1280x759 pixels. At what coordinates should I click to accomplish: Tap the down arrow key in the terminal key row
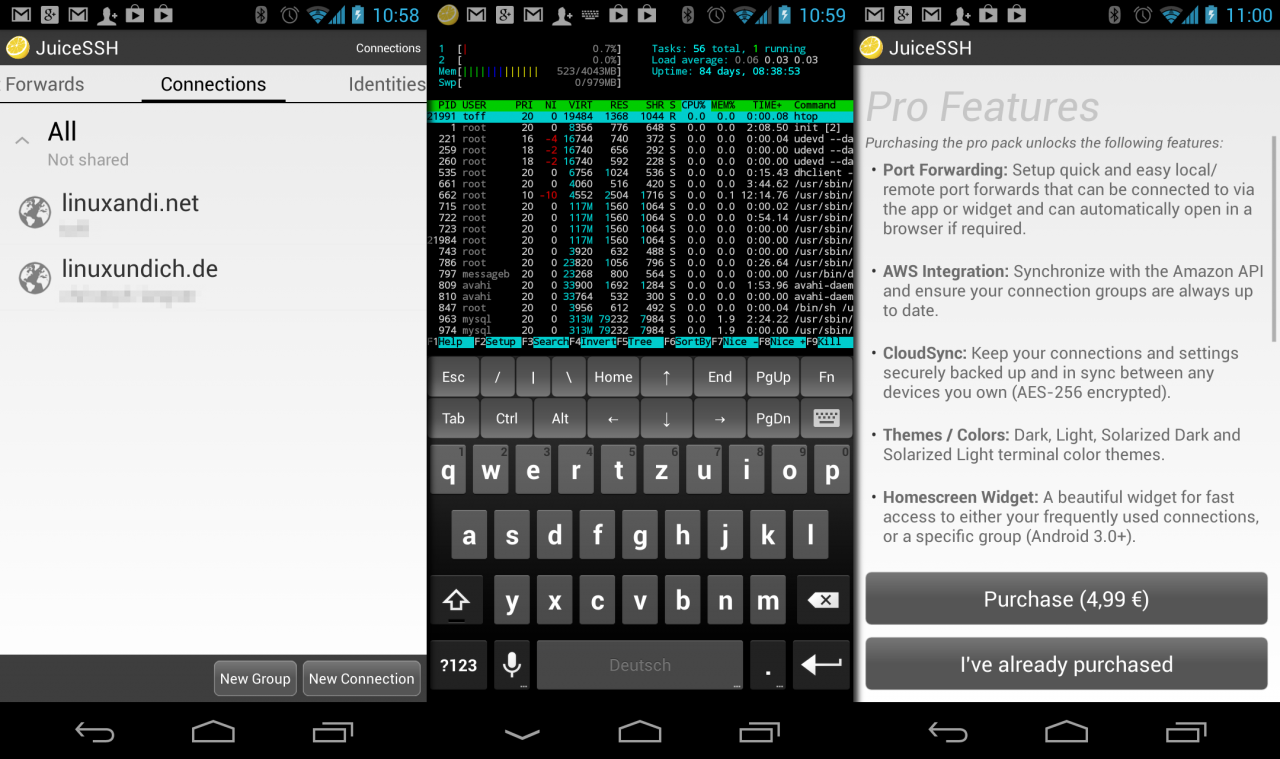[x=667, y=419]
